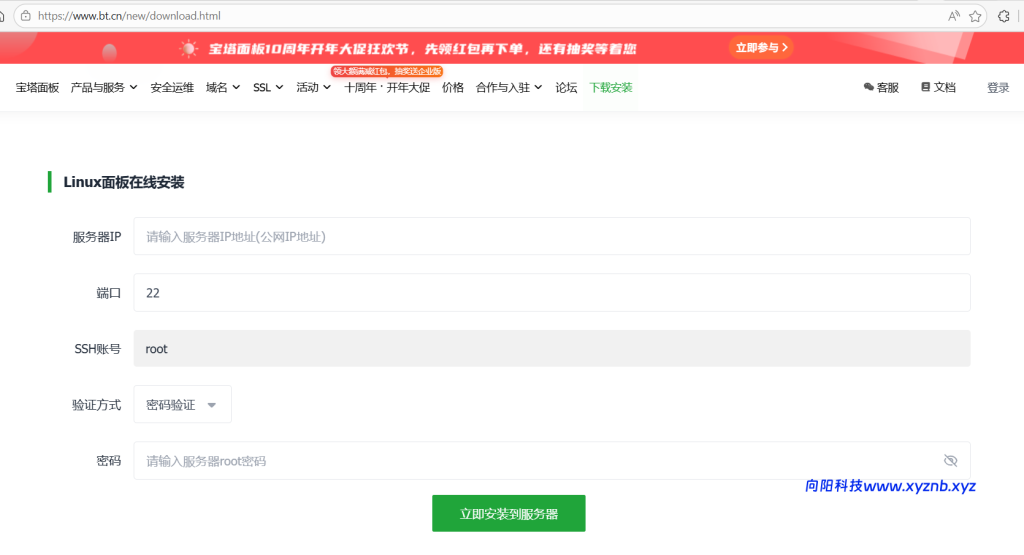This screenshot has width=1024, height=555.
Task: Select 下载安装 nav item
Action: tap(611, 87)
